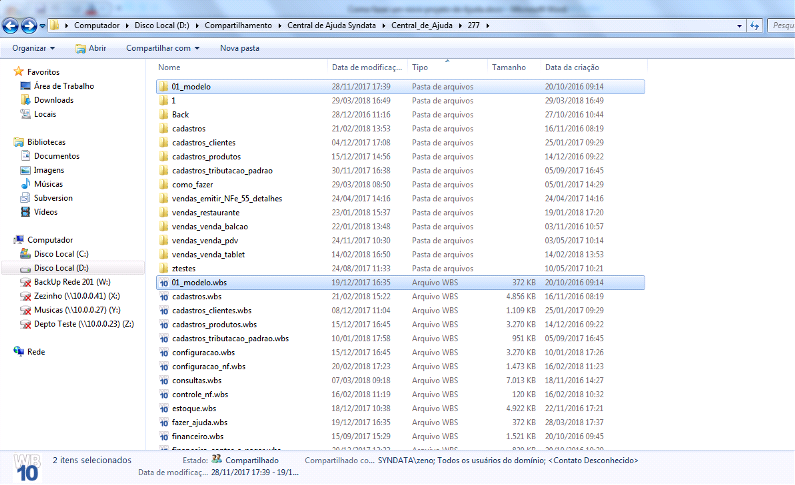The image size is (795, 485).
Task: Select the estoque.wbs file icon
Action: pyautogui.click(x=164, y=409)
